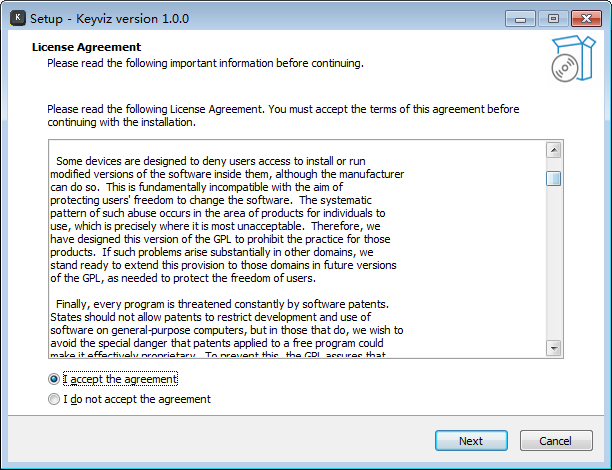The height and width of the screenshot is (470, 612).
Task: Maximize the Setup window
Action: (553, 19)
